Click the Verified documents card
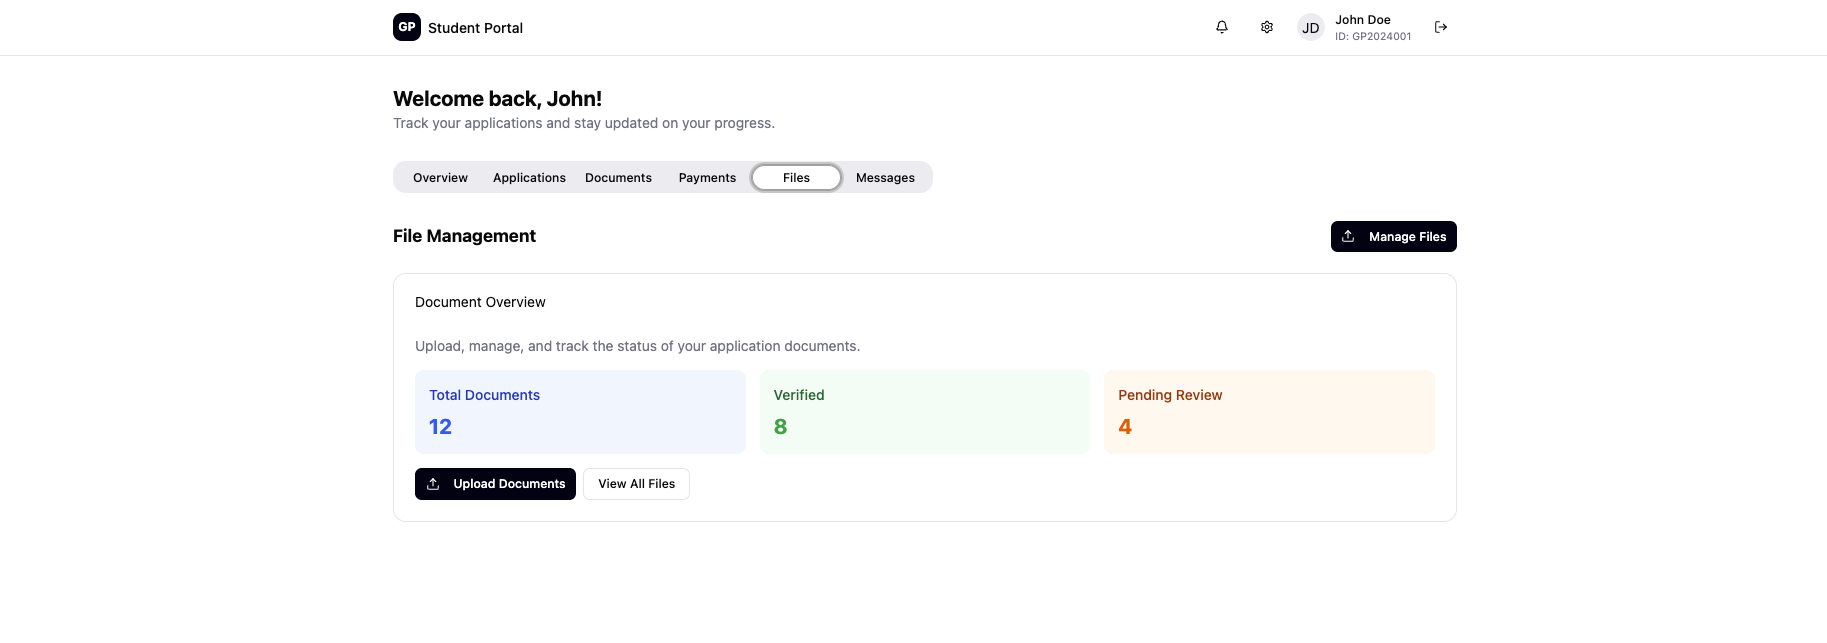The width and height of the screenshot is (1827, 643). [924, 412]
